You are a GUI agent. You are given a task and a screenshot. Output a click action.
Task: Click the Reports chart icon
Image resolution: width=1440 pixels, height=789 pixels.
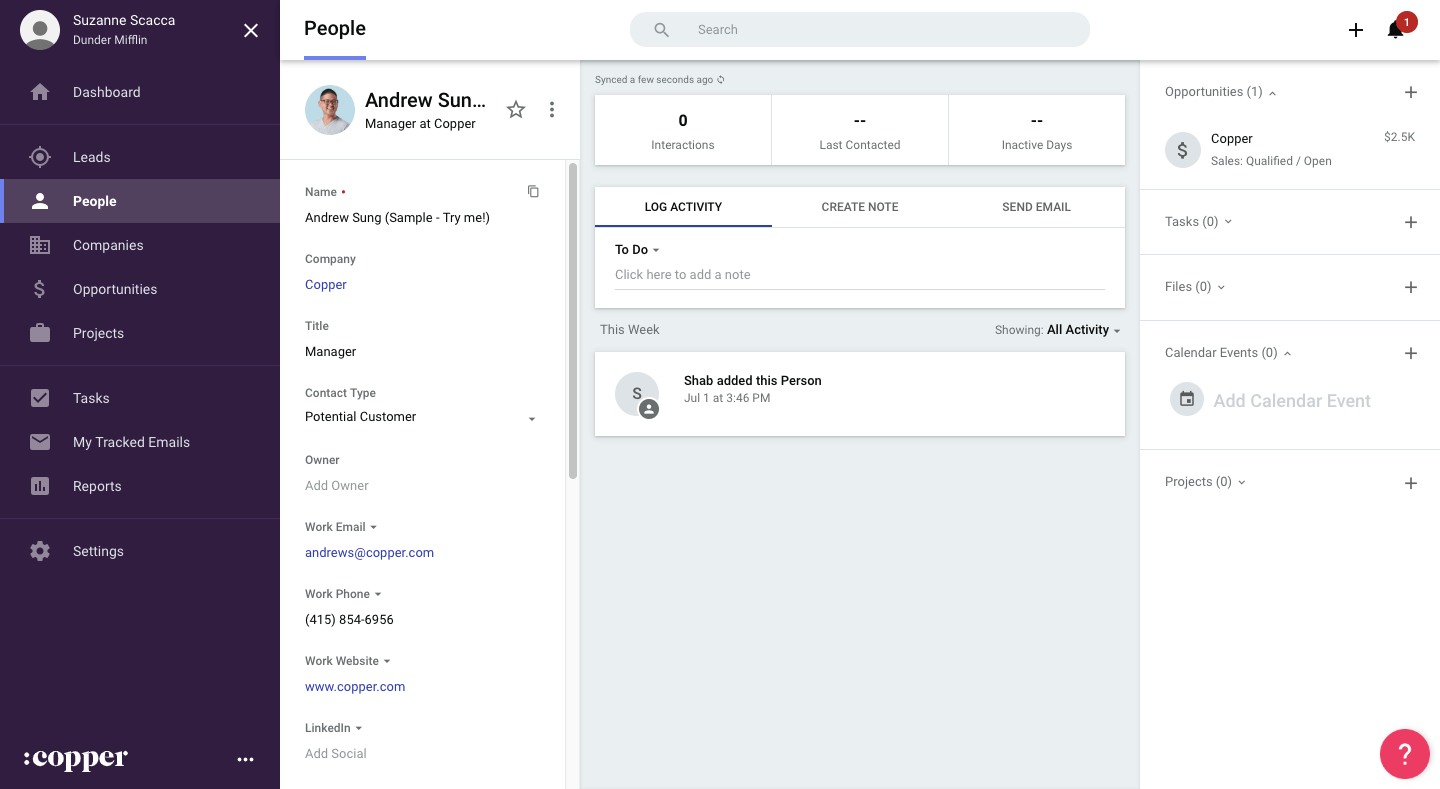click(x=40, y=486)
